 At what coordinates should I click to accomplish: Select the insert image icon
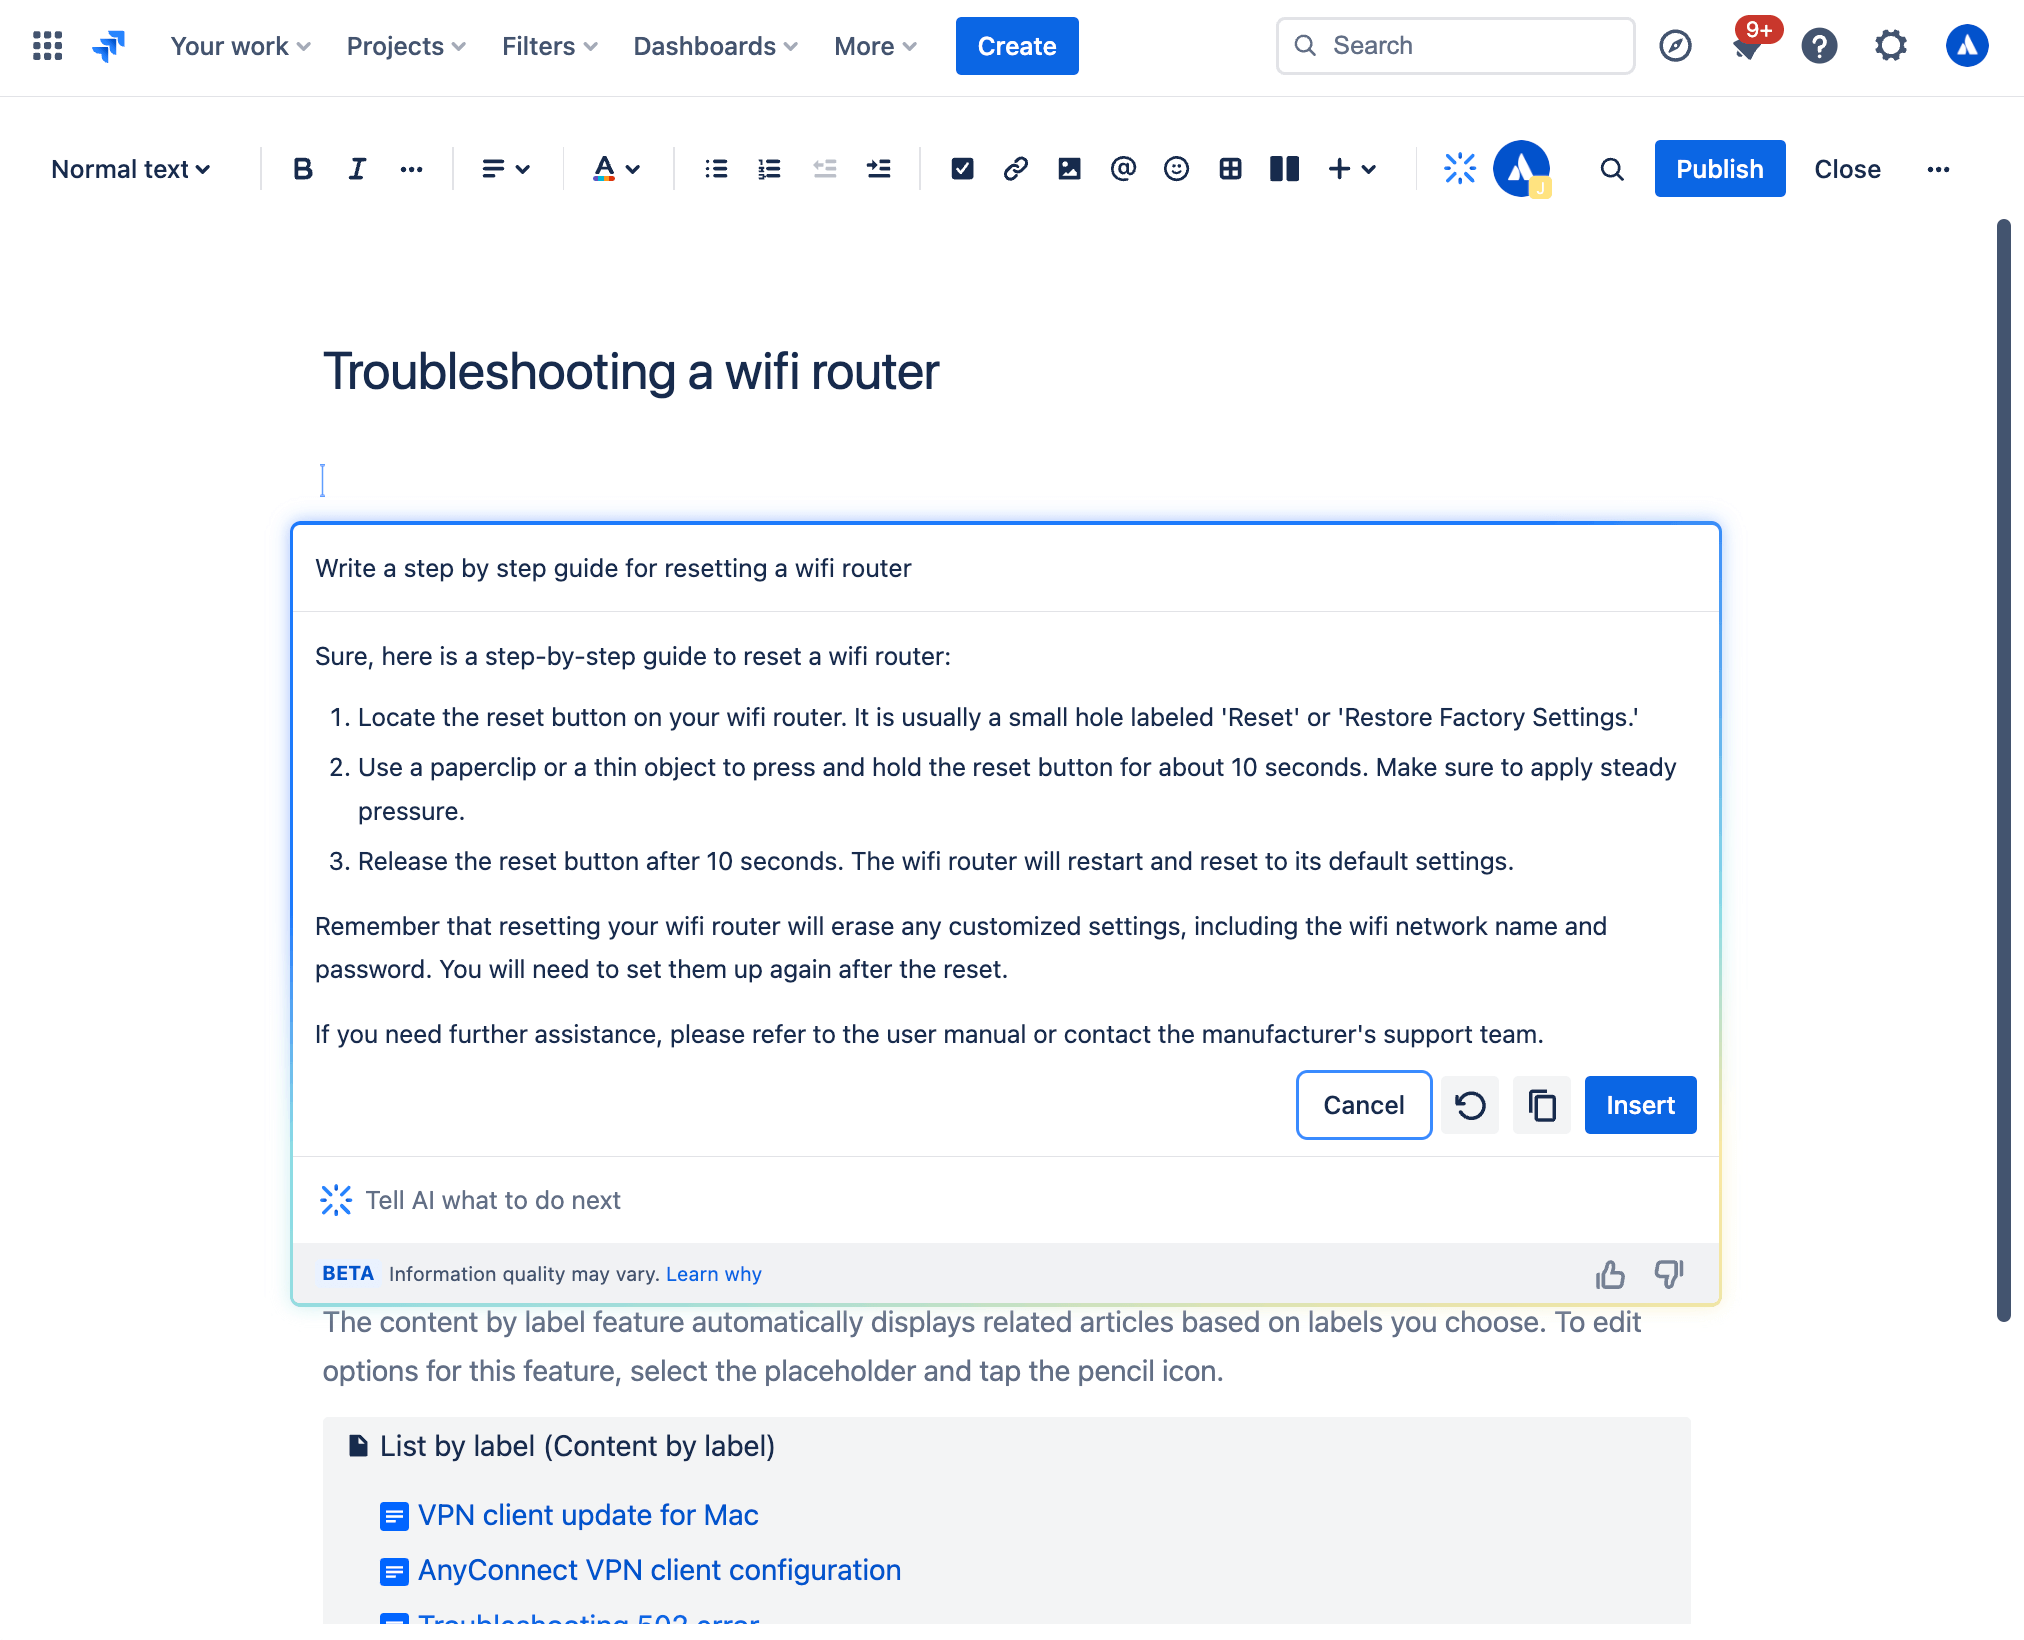pyautogui.click(x=1069, y=167)
